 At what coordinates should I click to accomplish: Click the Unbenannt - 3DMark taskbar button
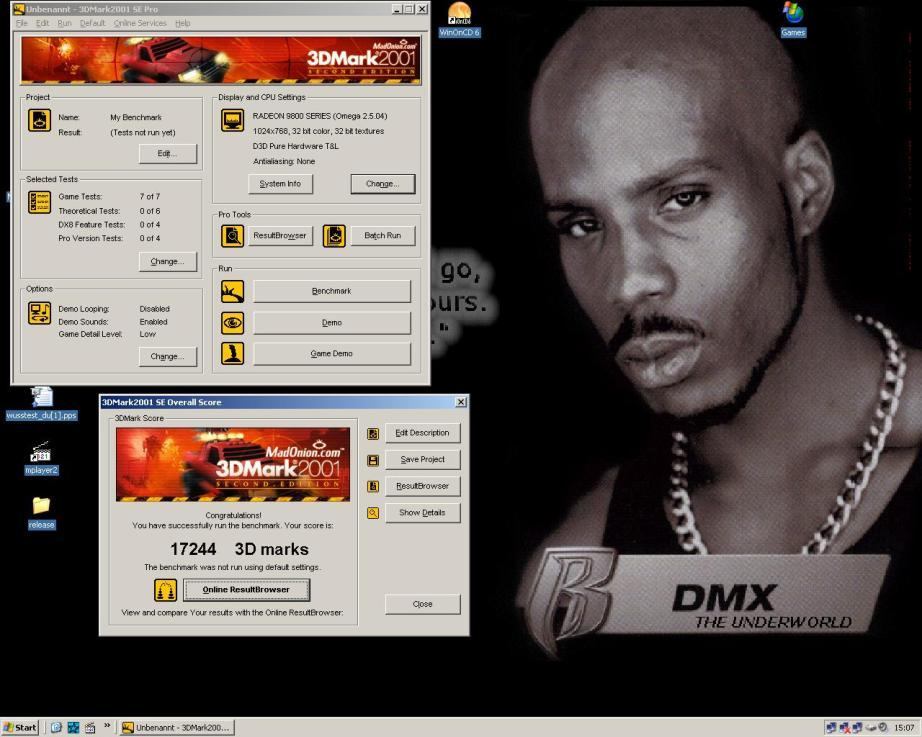coord(177,728)
